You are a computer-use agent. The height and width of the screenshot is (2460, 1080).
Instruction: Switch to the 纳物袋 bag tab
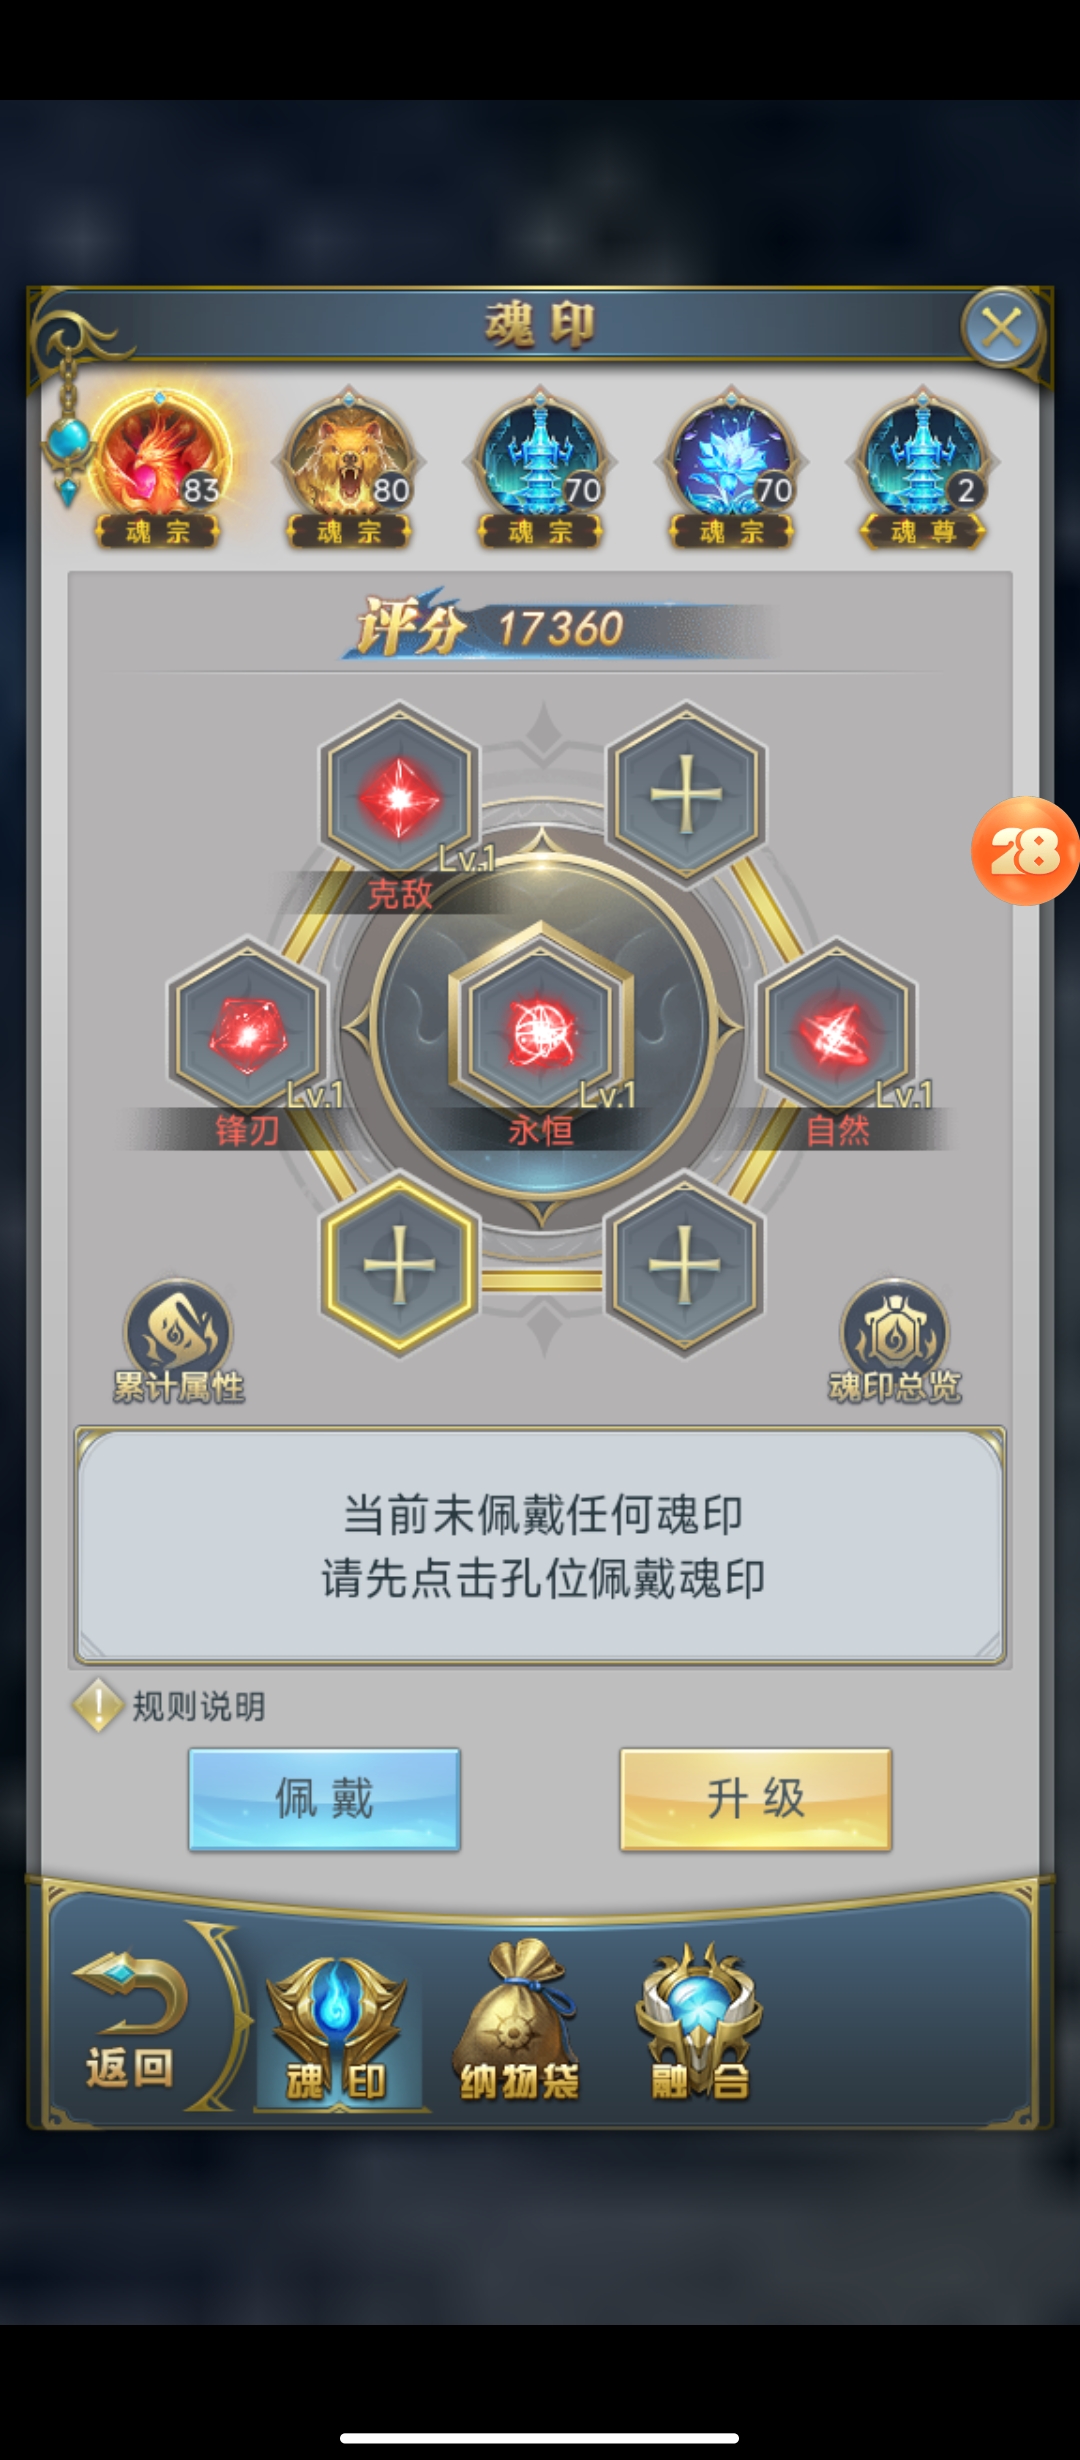(x=518, y=2020)
